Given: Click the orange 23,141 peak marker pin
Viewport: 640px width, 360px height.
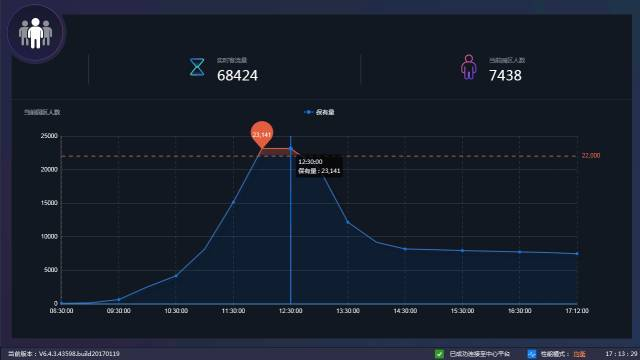Looking at the screenshot, I should 262,134.
